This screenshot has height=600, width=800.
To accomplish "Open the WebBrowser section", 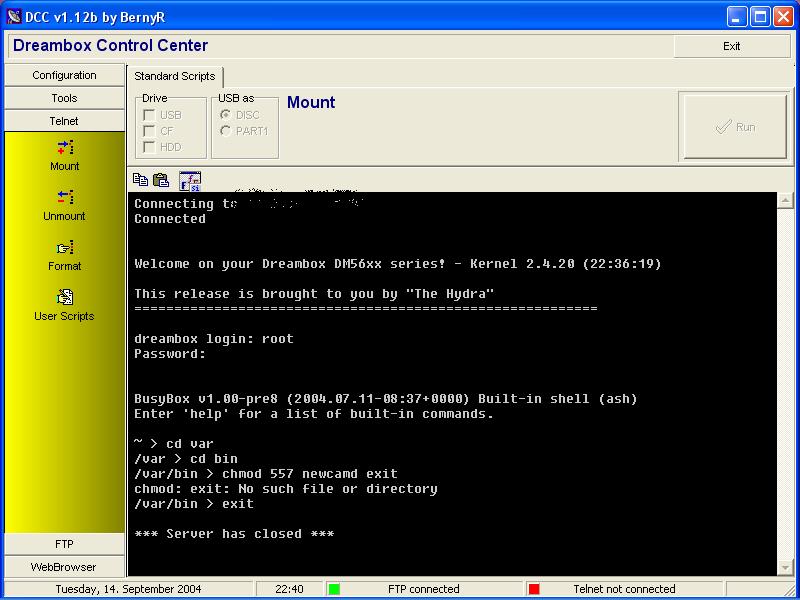I will pos(64,567).
